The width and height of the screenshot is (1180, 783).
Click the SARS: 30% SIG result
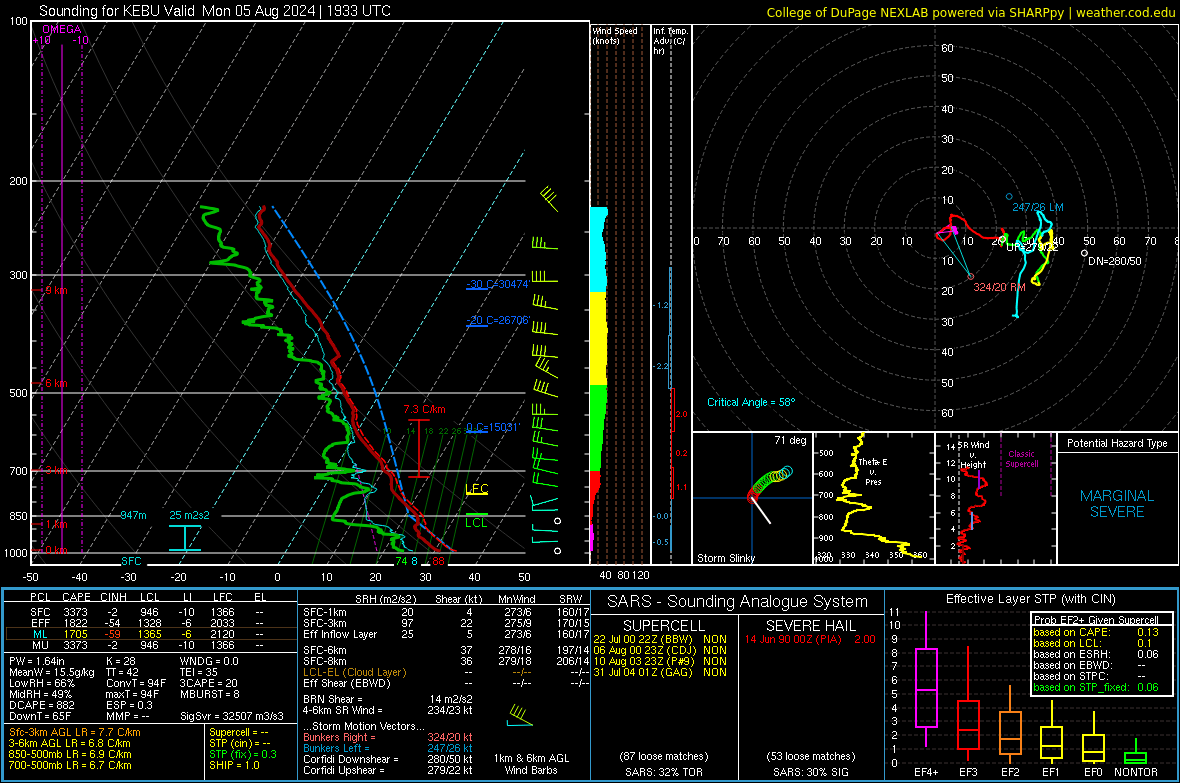810,772
